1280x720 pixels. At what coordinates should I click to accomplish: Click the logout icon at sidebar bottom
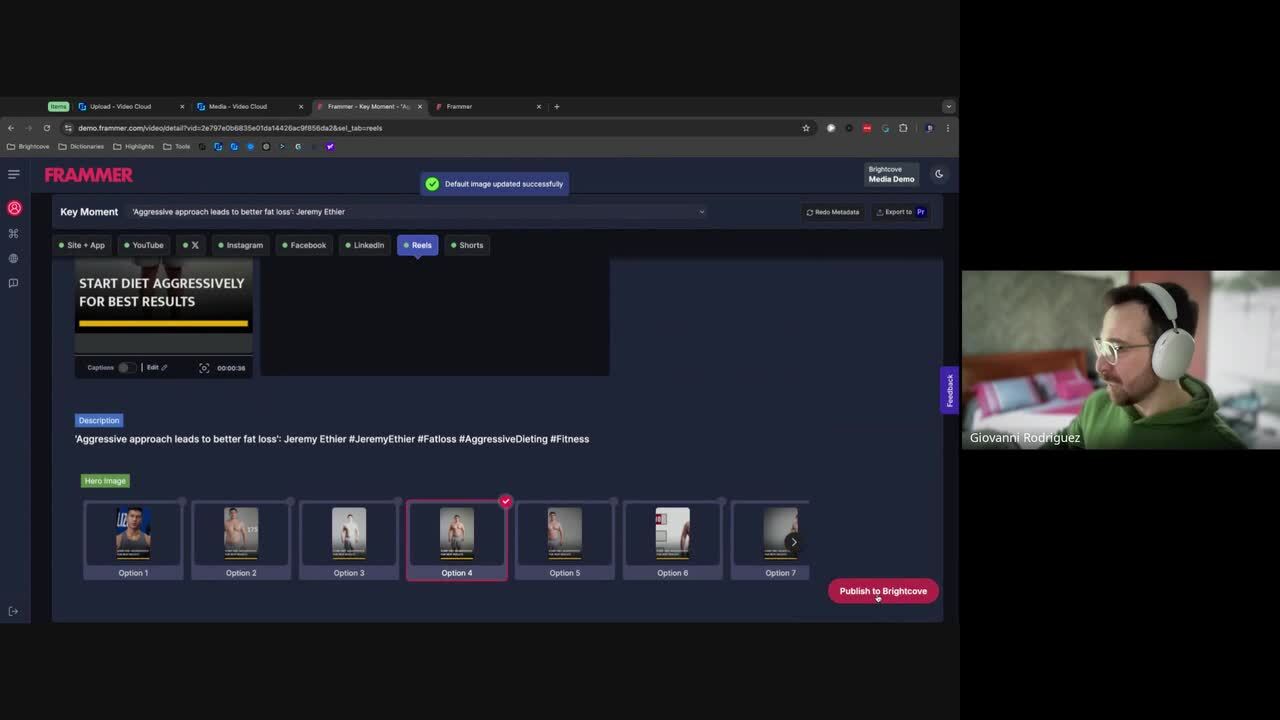13,611
